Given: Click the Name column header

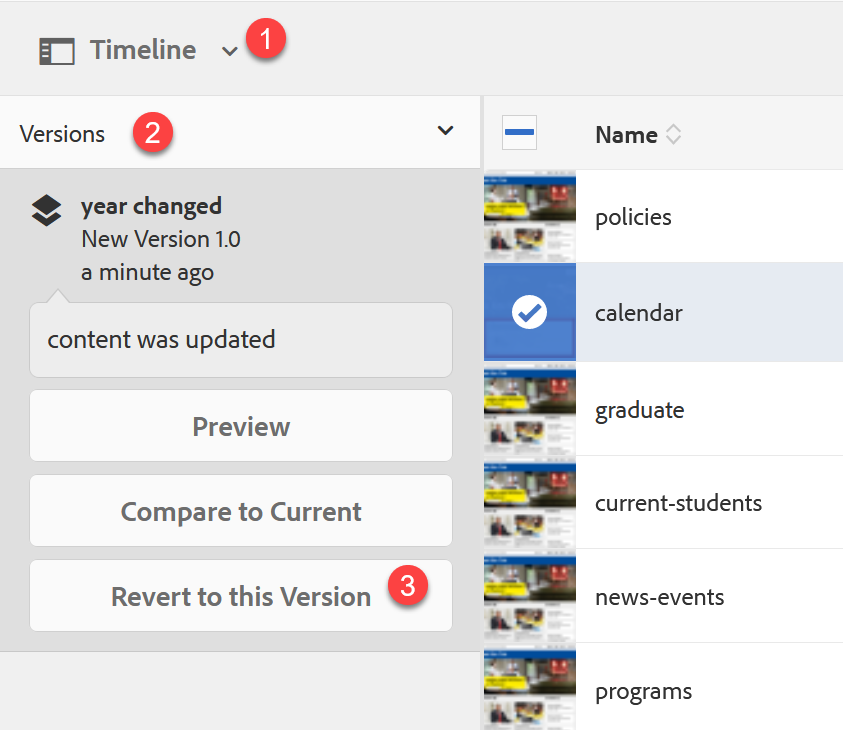Looking at the screenshot, I should tap(626, 135).
